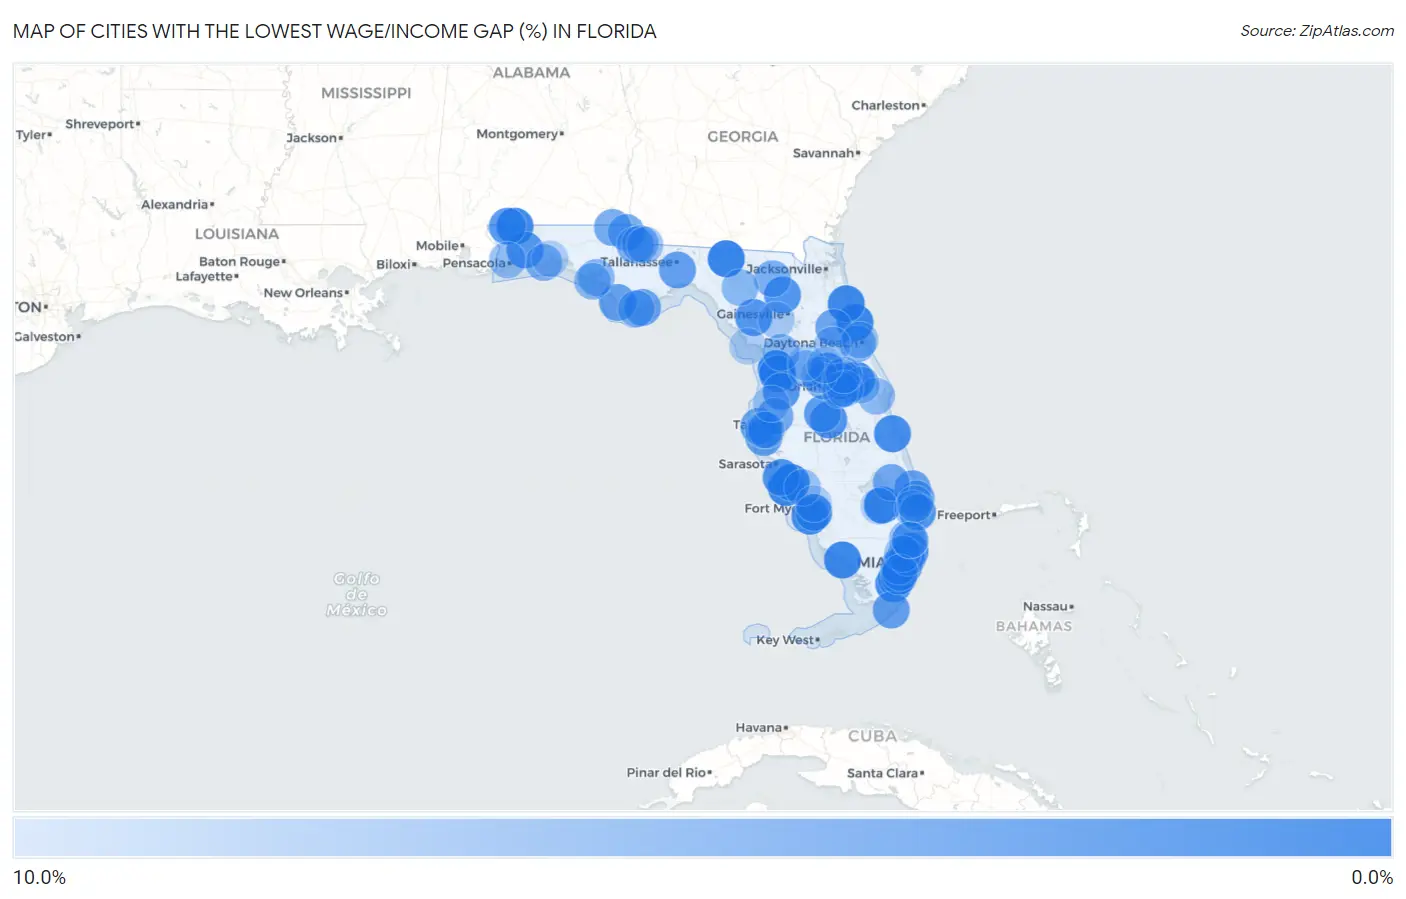This screenshot has width=1406, height=899.
Task: Click the Jacksonville city label
Action: (786, 269)
